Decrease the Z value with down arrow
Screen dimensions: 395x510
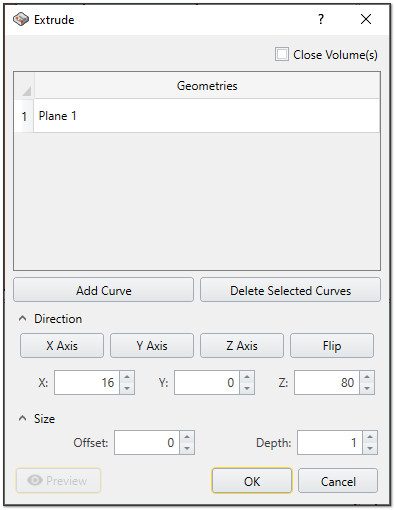coord(367,388)
